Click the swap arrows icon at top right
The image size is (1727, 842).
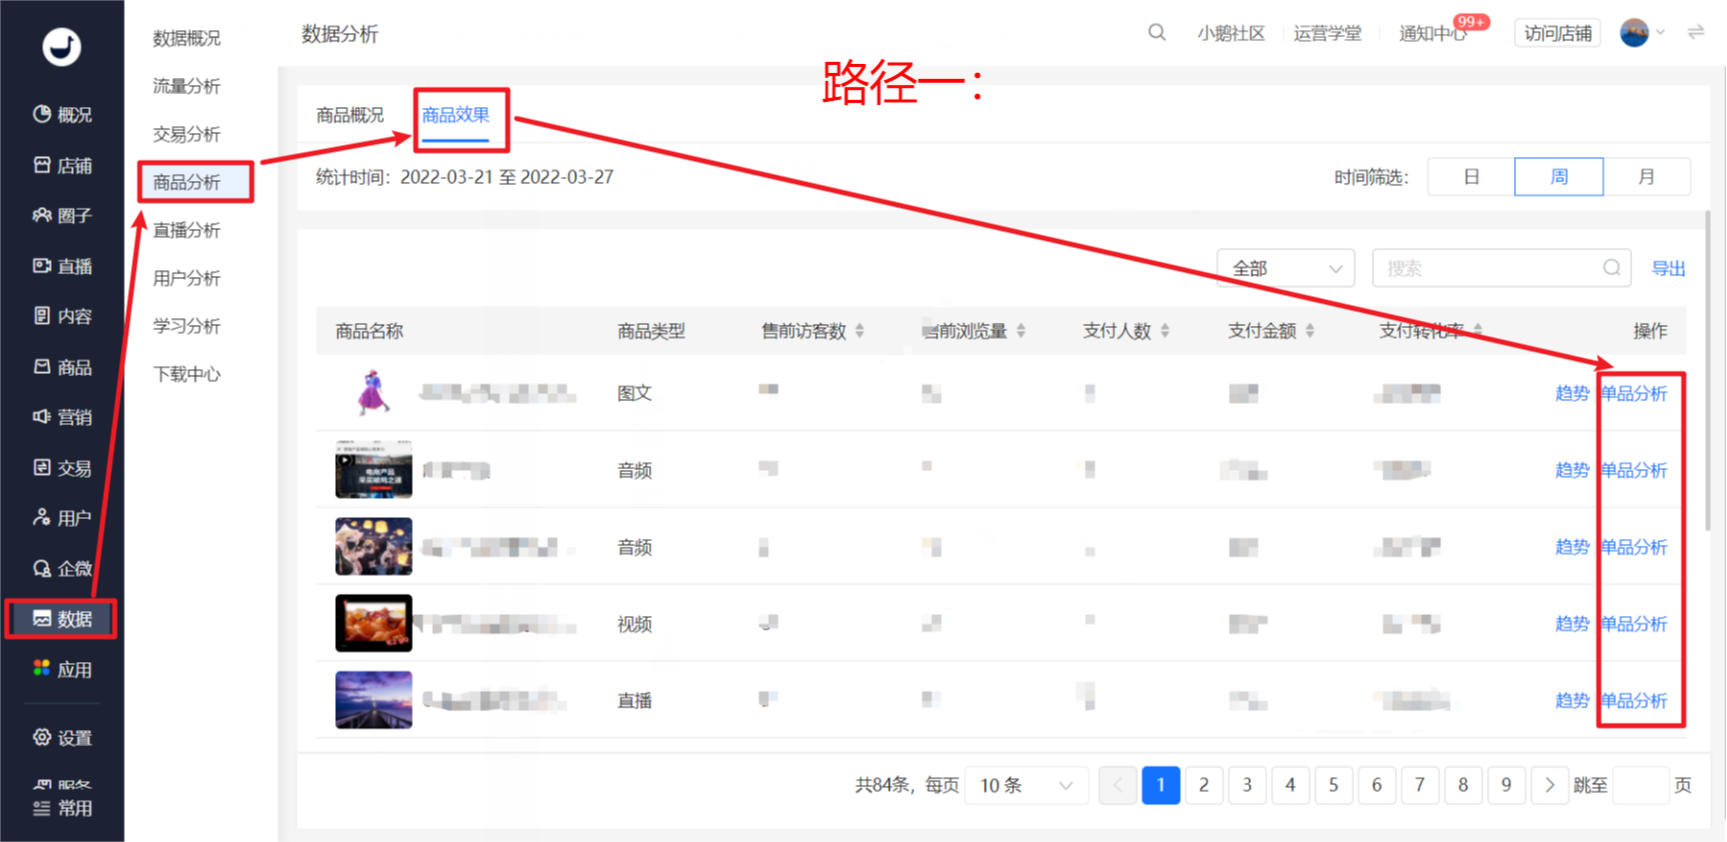(x=1696, y=33)
